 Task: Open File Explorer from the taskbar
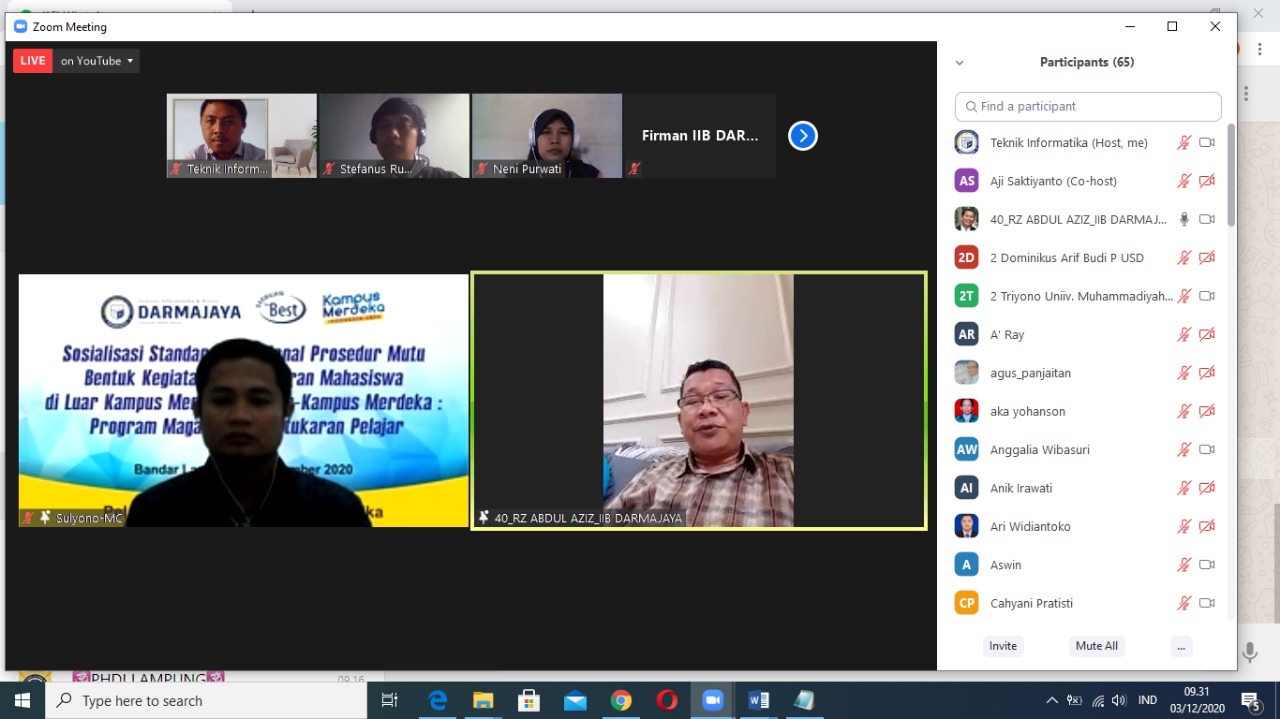tap(483, 700)
